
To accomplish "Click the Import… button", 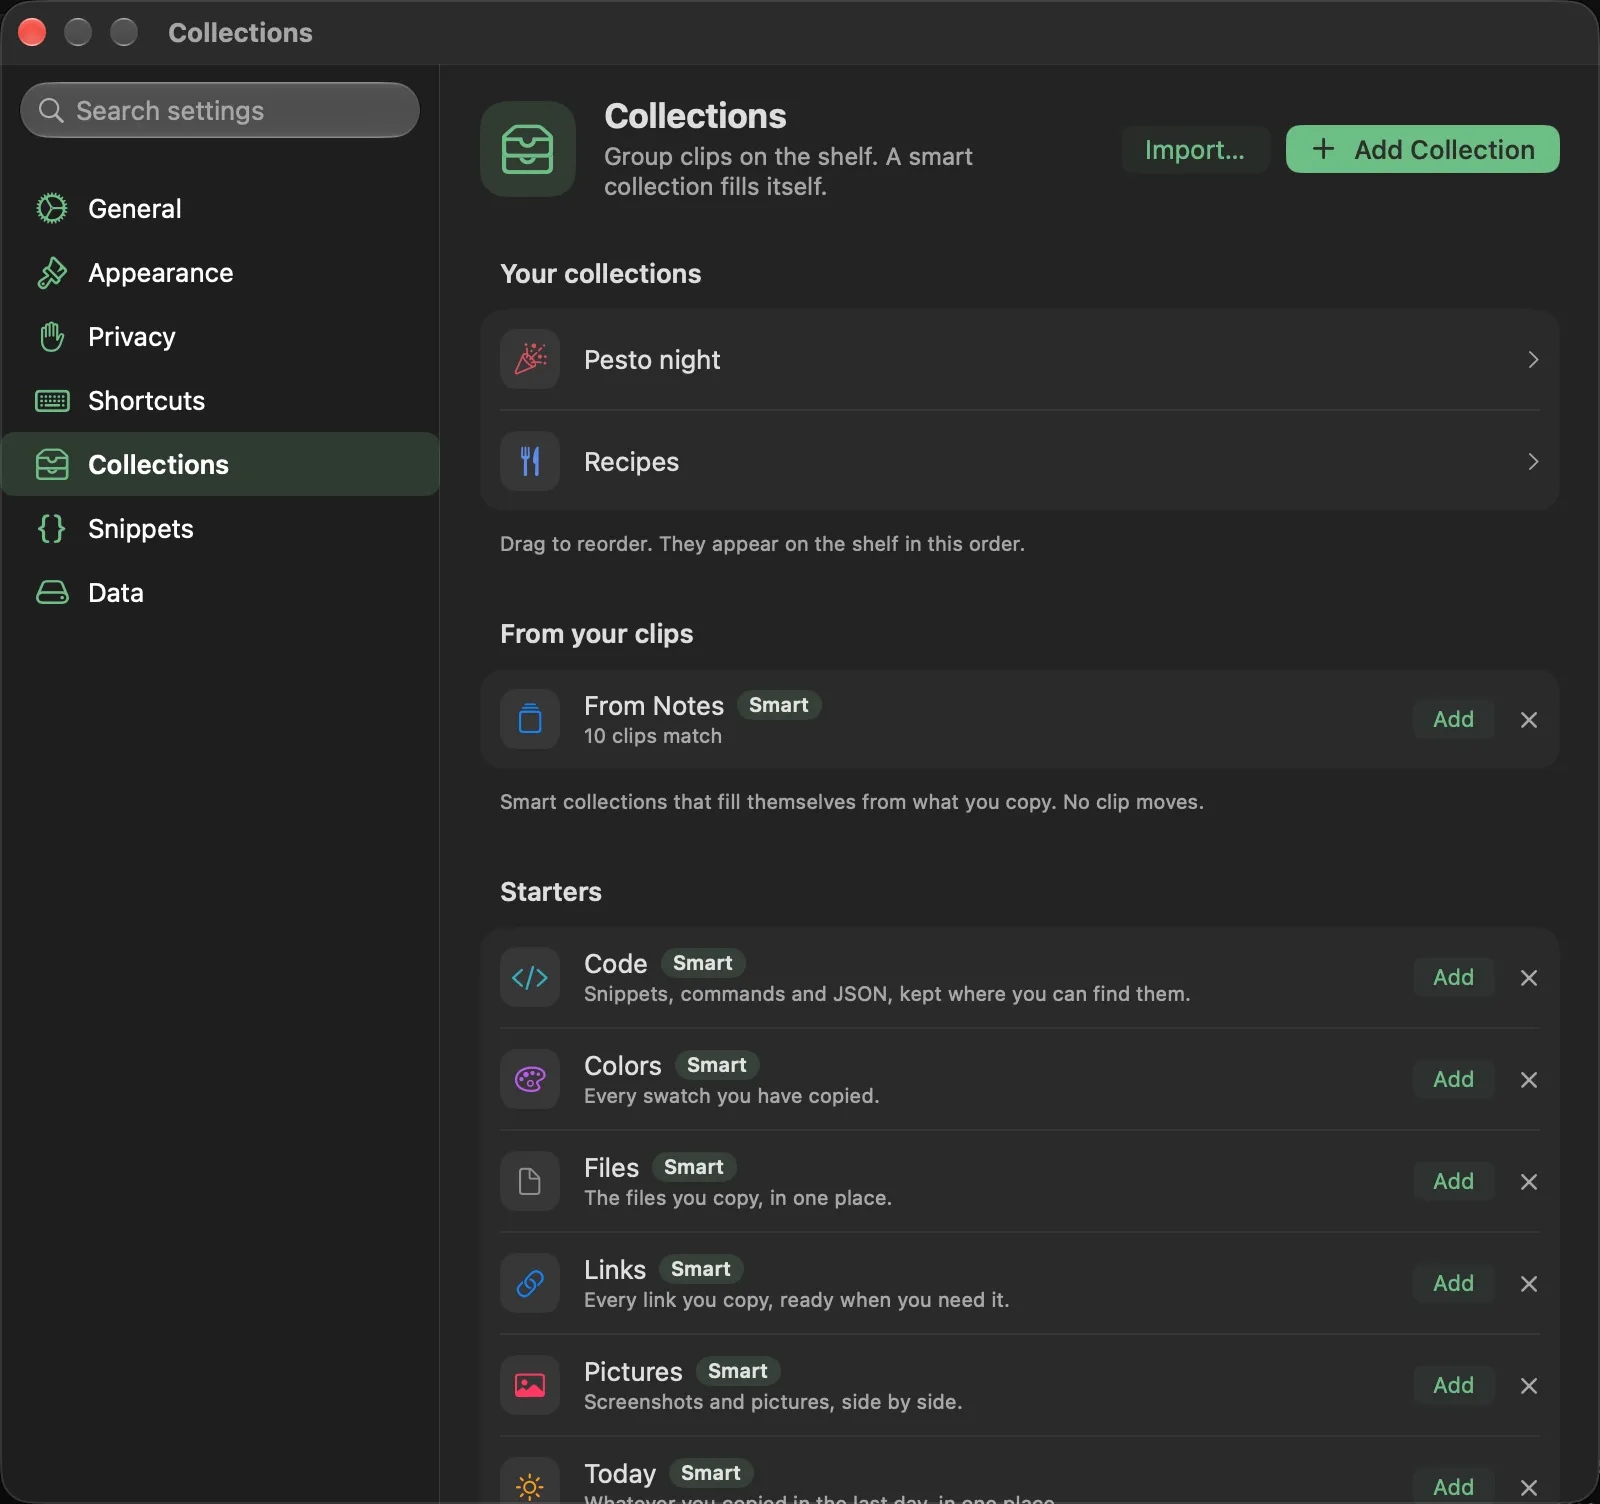I will (x=1195, y=149).
